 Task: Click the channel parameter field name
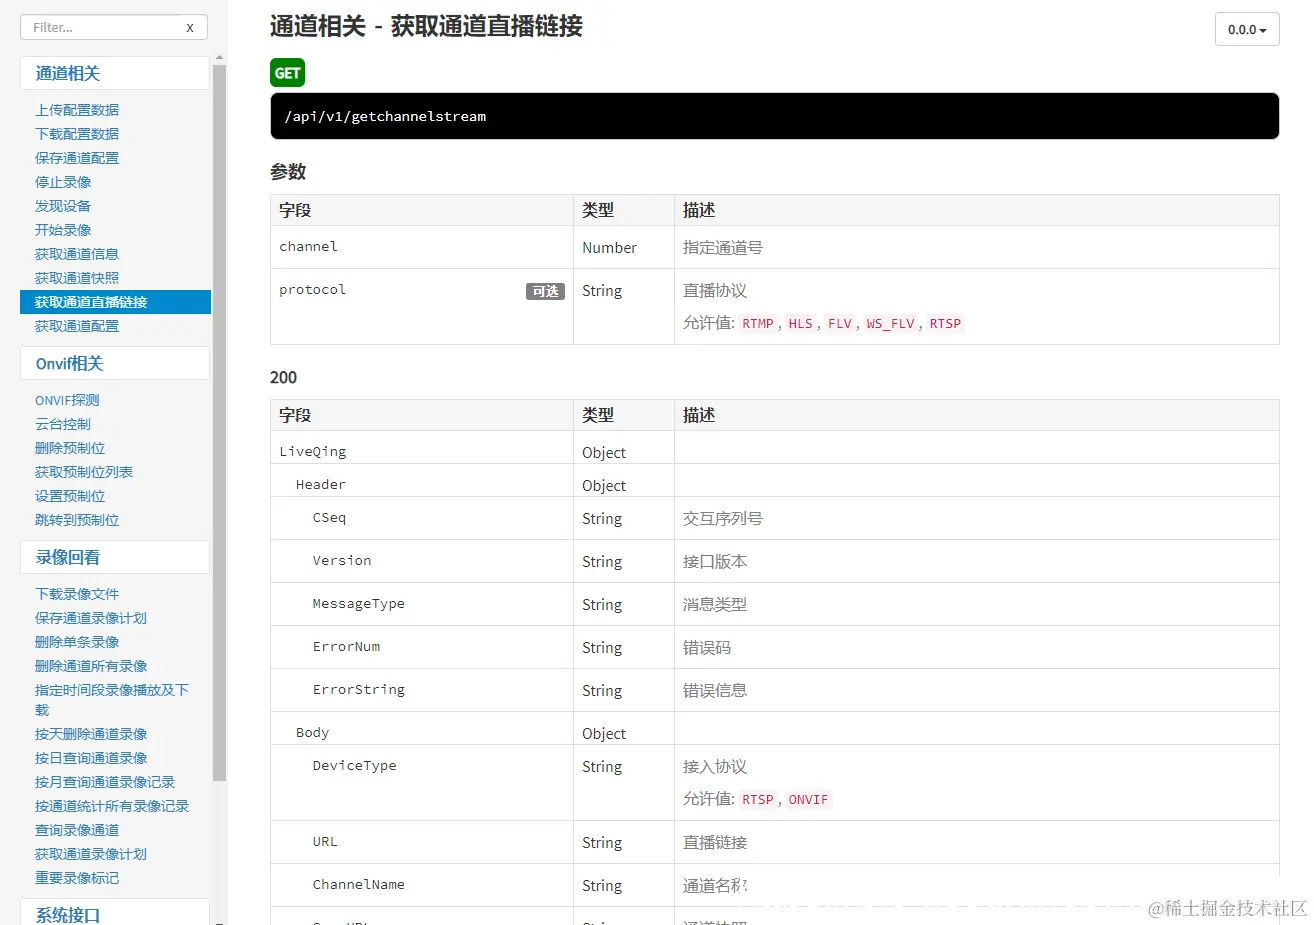[x=308, y=246]
